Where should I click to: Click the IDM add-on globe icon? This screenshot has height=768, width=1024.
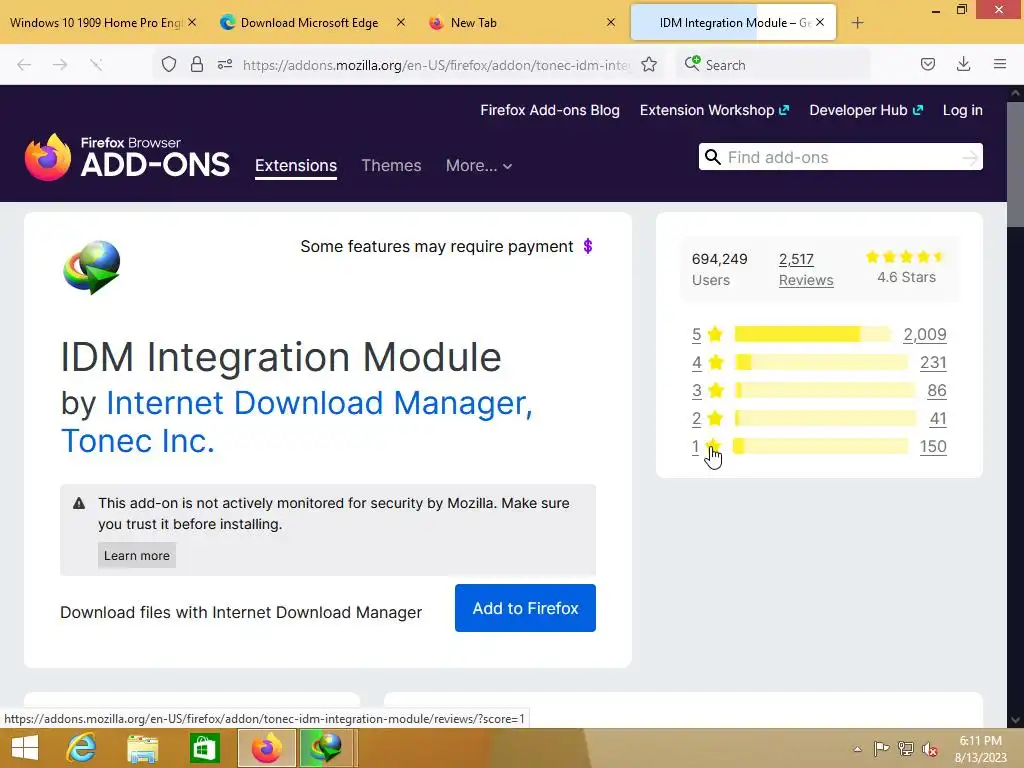click(x=92, y=268)
